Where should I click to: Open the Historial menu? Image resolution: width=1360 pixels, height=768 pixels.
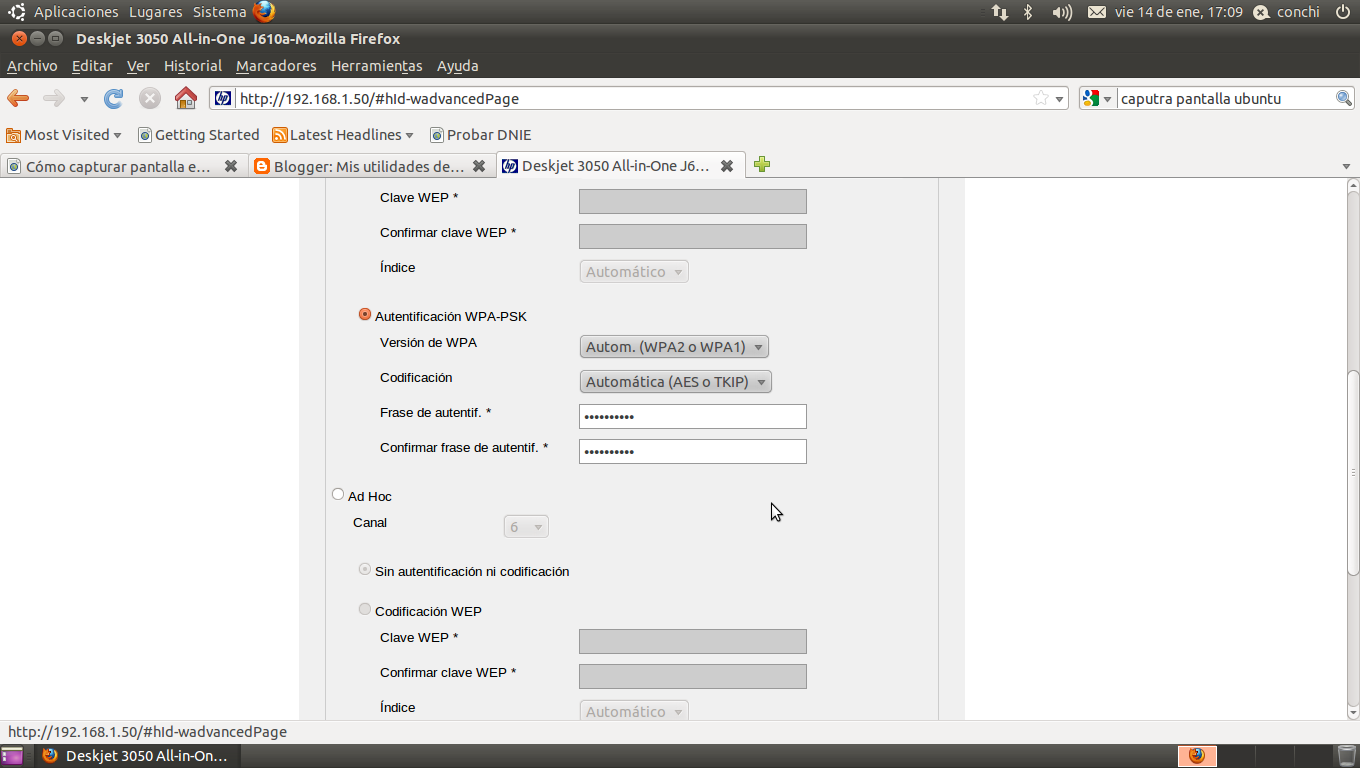point(193,66)
